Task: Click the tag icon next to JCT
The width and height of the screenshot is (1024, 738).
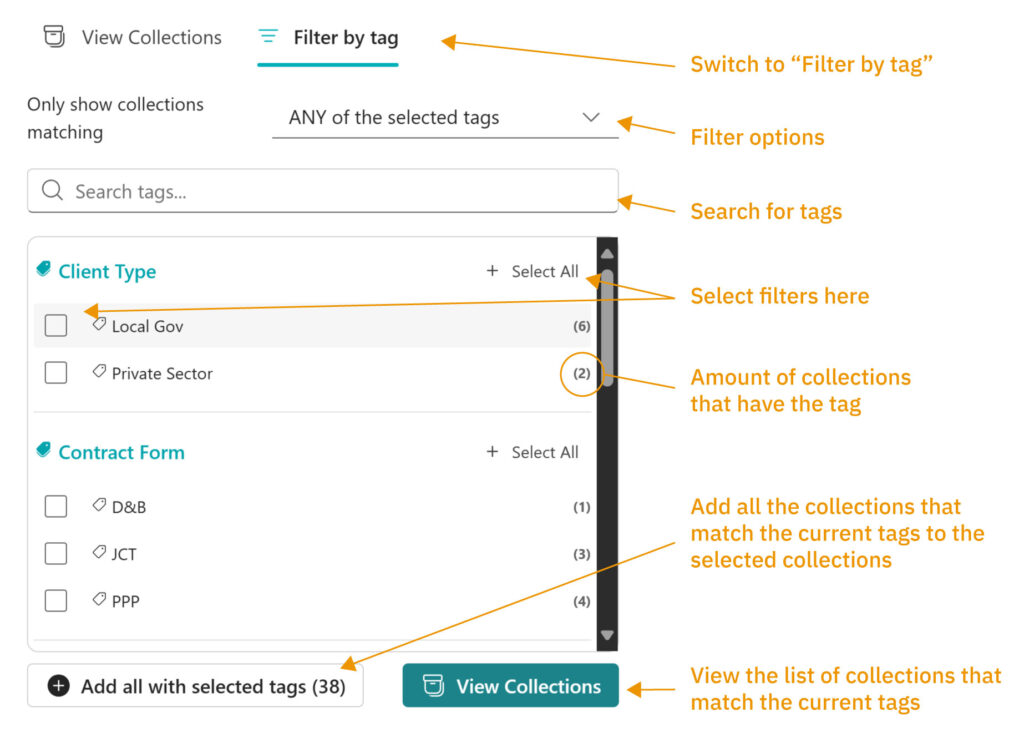Action: click(99, 553)
